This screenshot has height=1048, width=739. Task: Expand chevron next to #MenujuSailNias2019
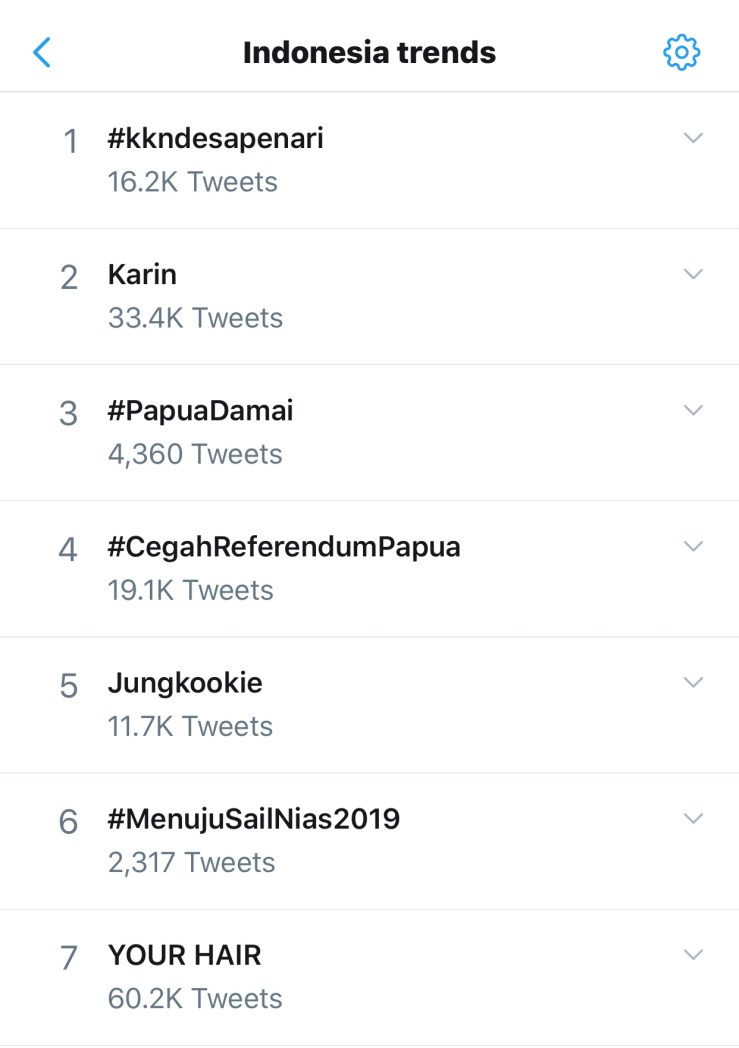pos(693,818)
